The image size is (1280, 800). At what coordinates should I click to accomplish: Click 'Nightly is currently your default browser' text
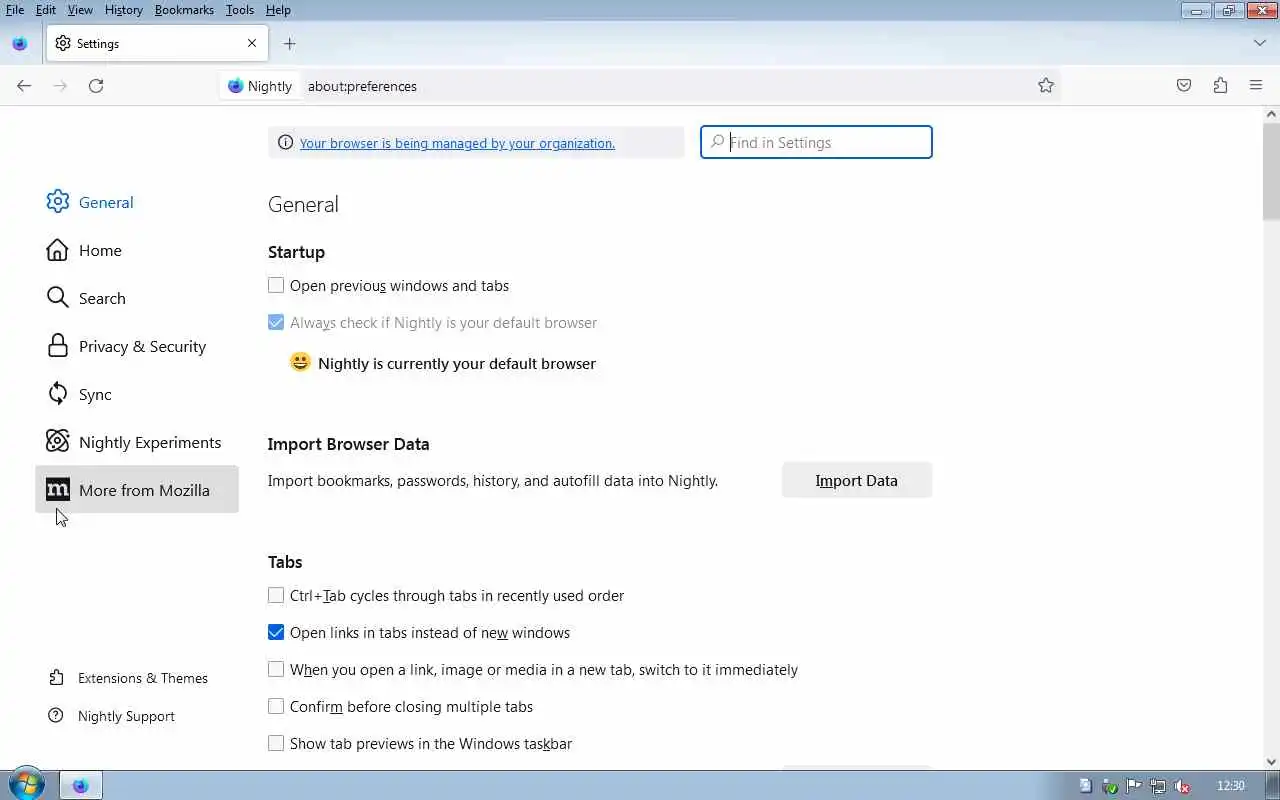(x=457, y=364)
